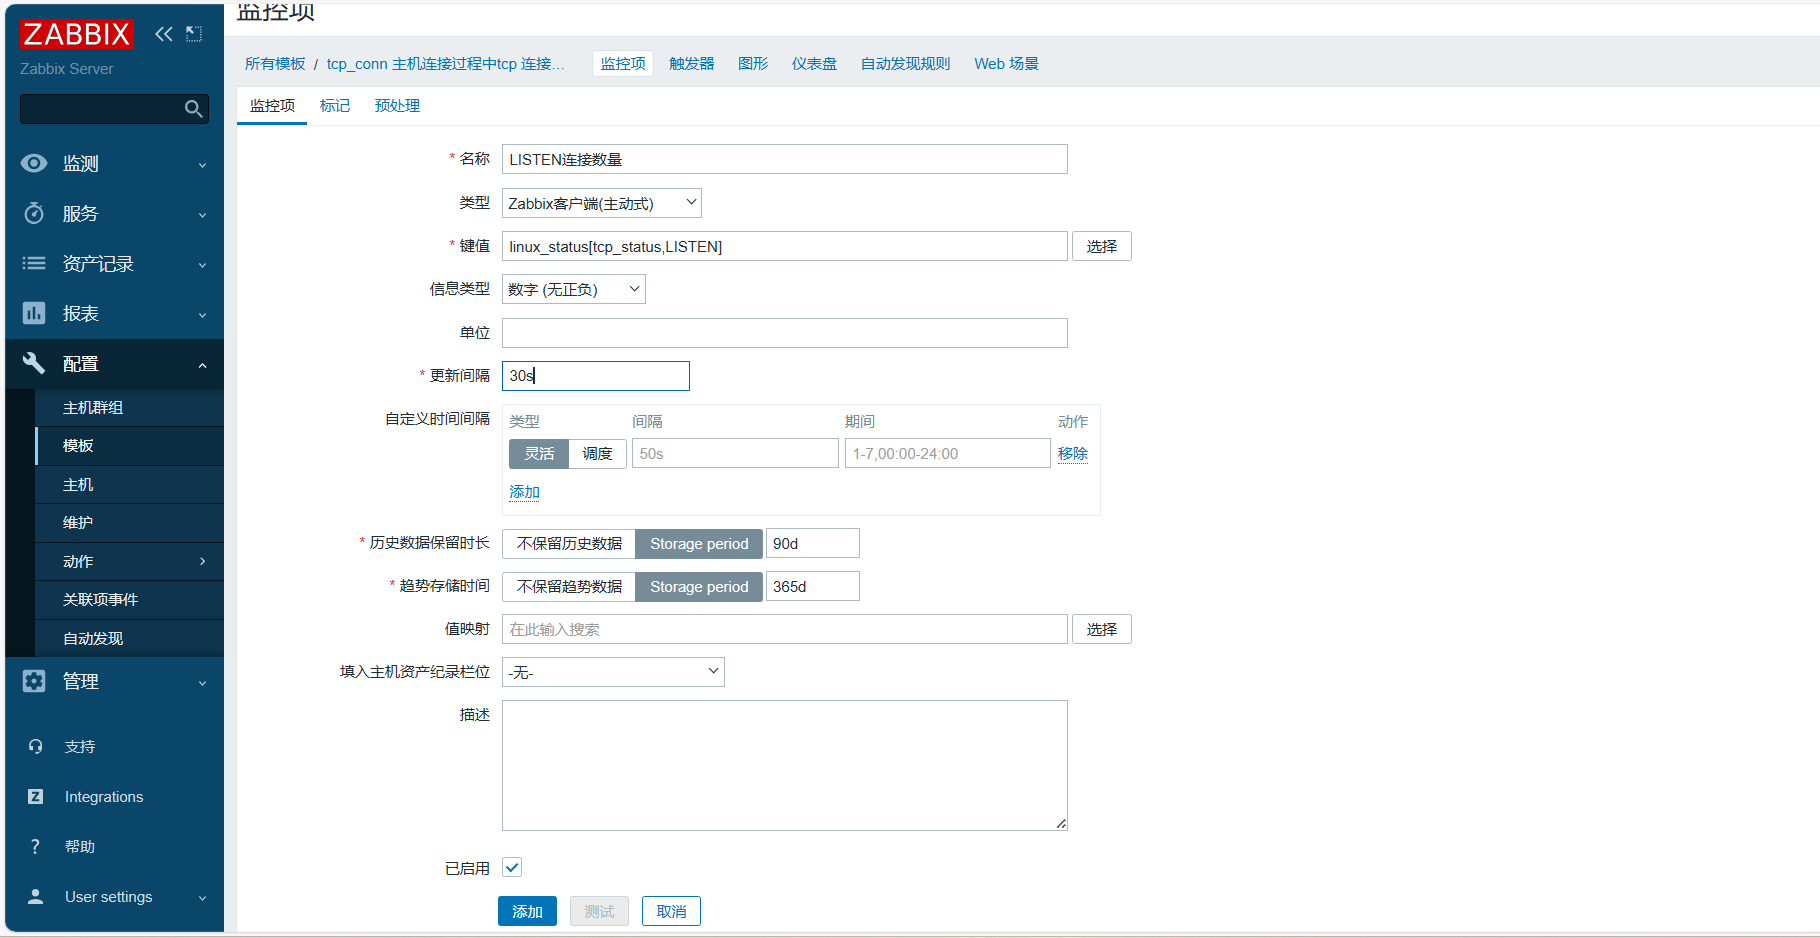Viewport: 1820px width, 938px height.
Task: Open the 类型 dropdown
Action: [x=601, y=203]
